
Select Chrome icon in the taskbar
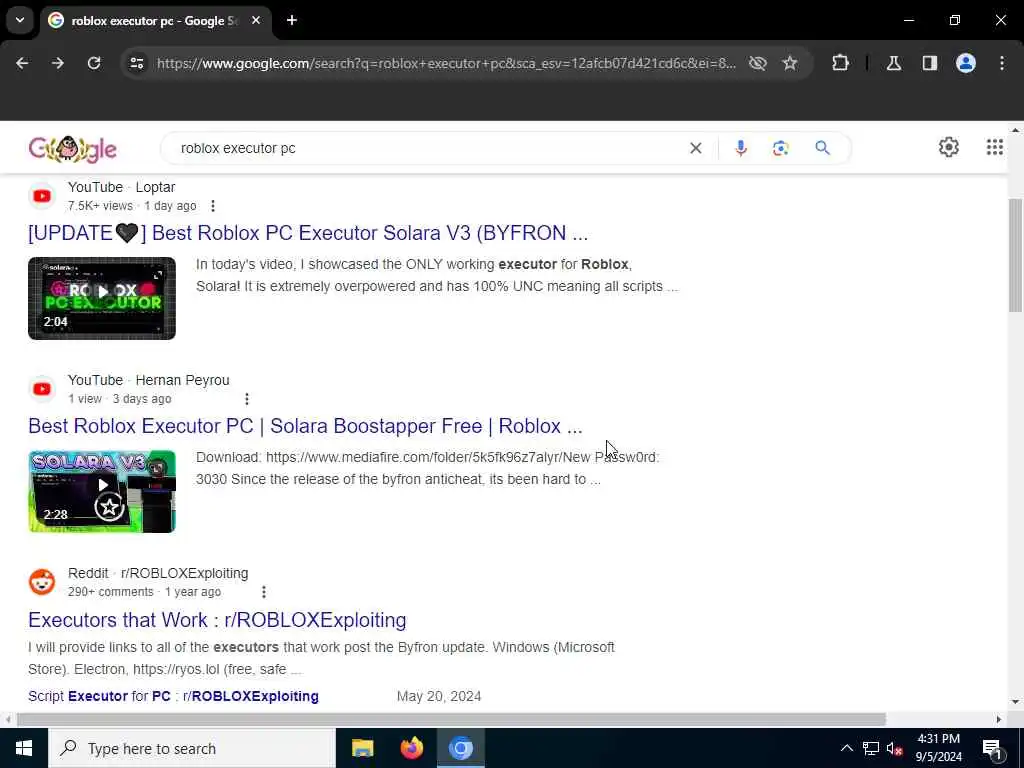click(x=460, y=748)
